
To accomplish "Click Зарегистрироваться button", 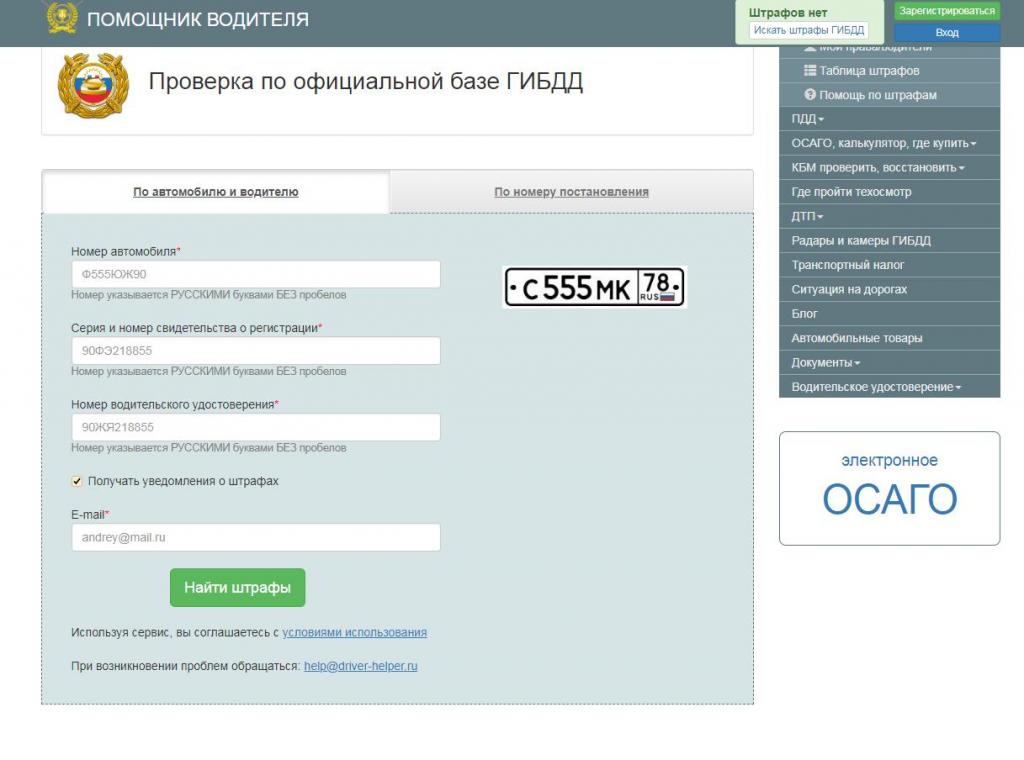I will pos(947,11).
